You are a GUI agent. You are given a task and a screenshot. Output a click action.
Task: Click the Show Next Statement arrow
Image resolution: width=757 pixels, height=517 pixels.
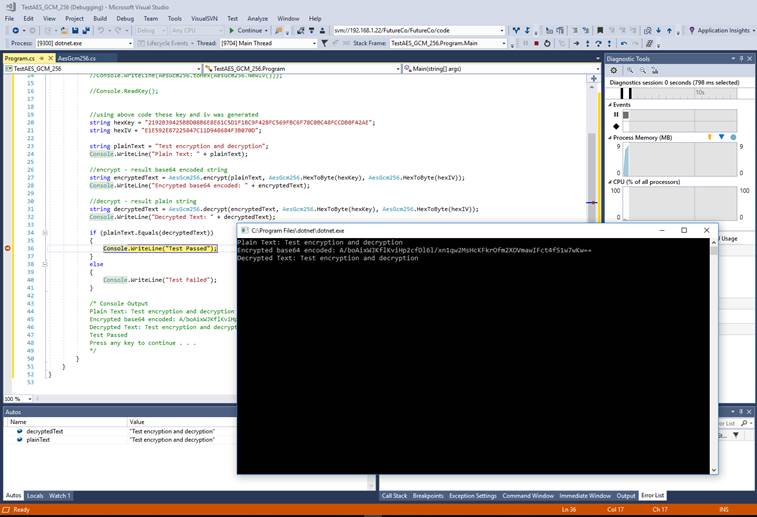coord(576,43)
